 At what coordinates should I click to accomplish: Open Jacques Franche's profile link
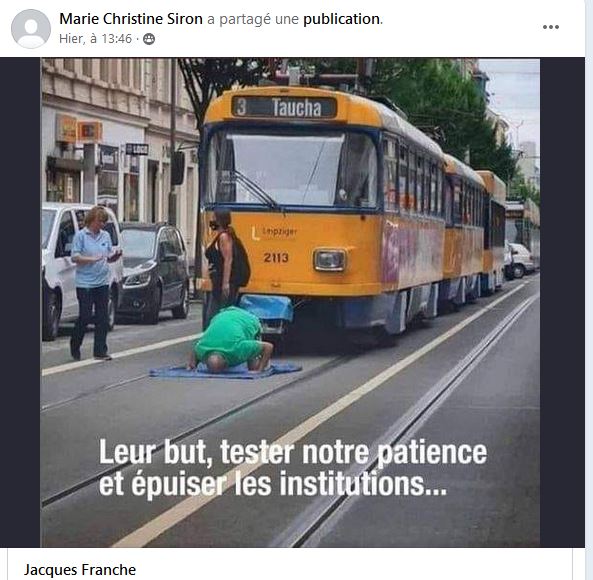click(80, 570)
